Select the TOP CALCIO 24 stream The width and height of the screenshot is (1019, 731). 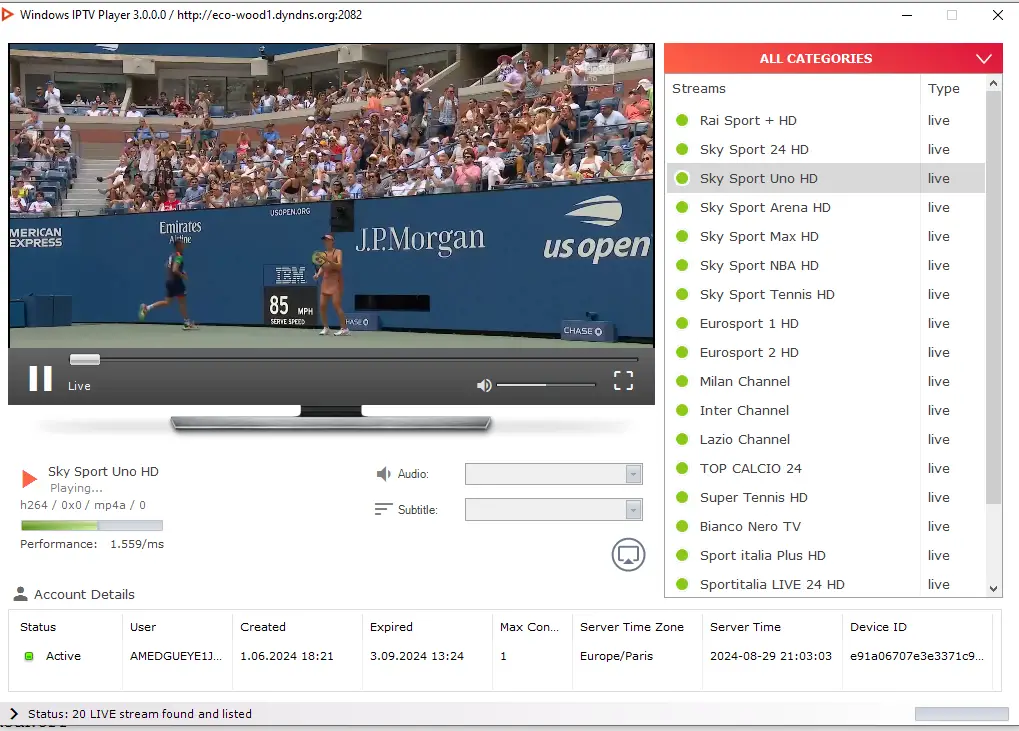(825, 468)
